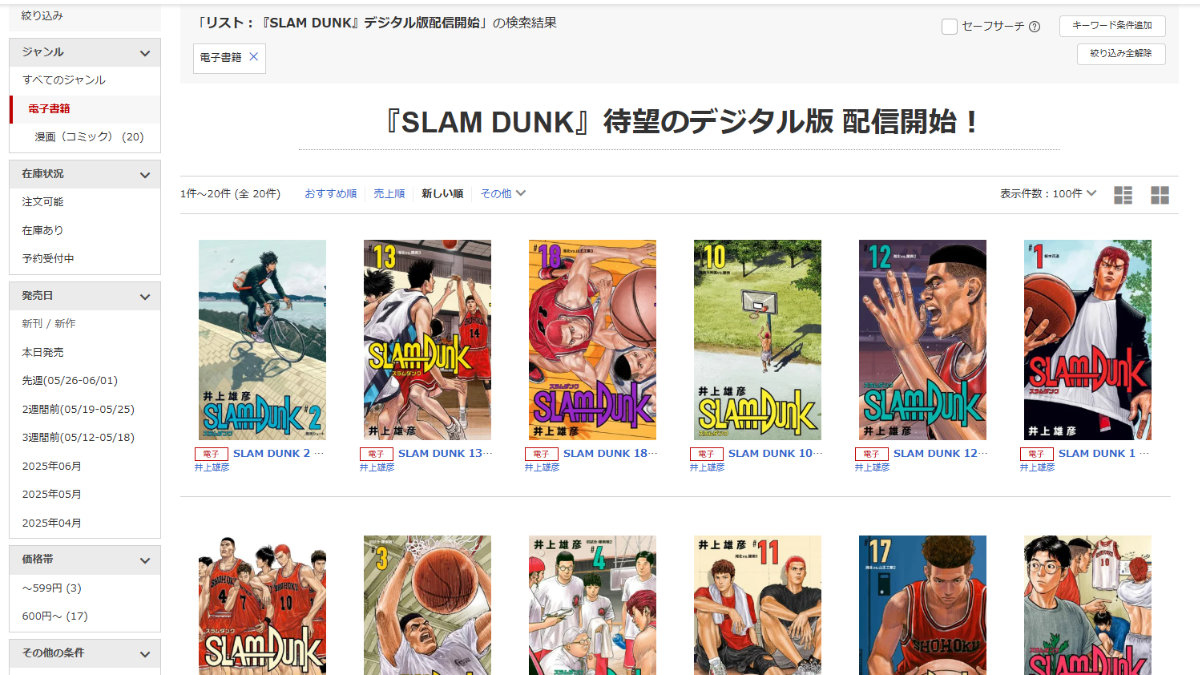
Task: Switch to grid view layout icon
Action: pyautogui.click(x=1160, y=195)
